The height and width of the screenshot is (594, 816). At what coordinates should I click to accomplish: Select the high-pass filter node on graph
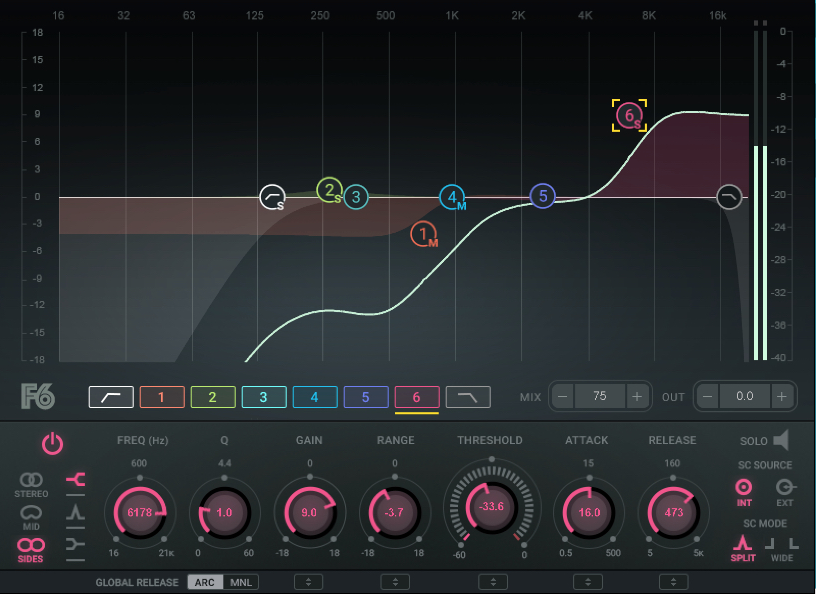(x=272, y=197)
